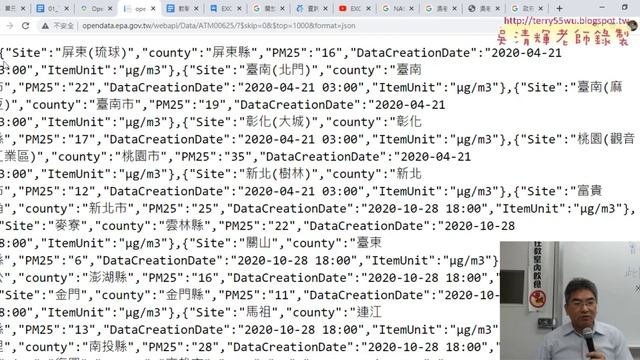Click the presenter webcam video overlay
Image resolution: width=640 pixels, height=360 pixels.
click(x=570, y=300)
